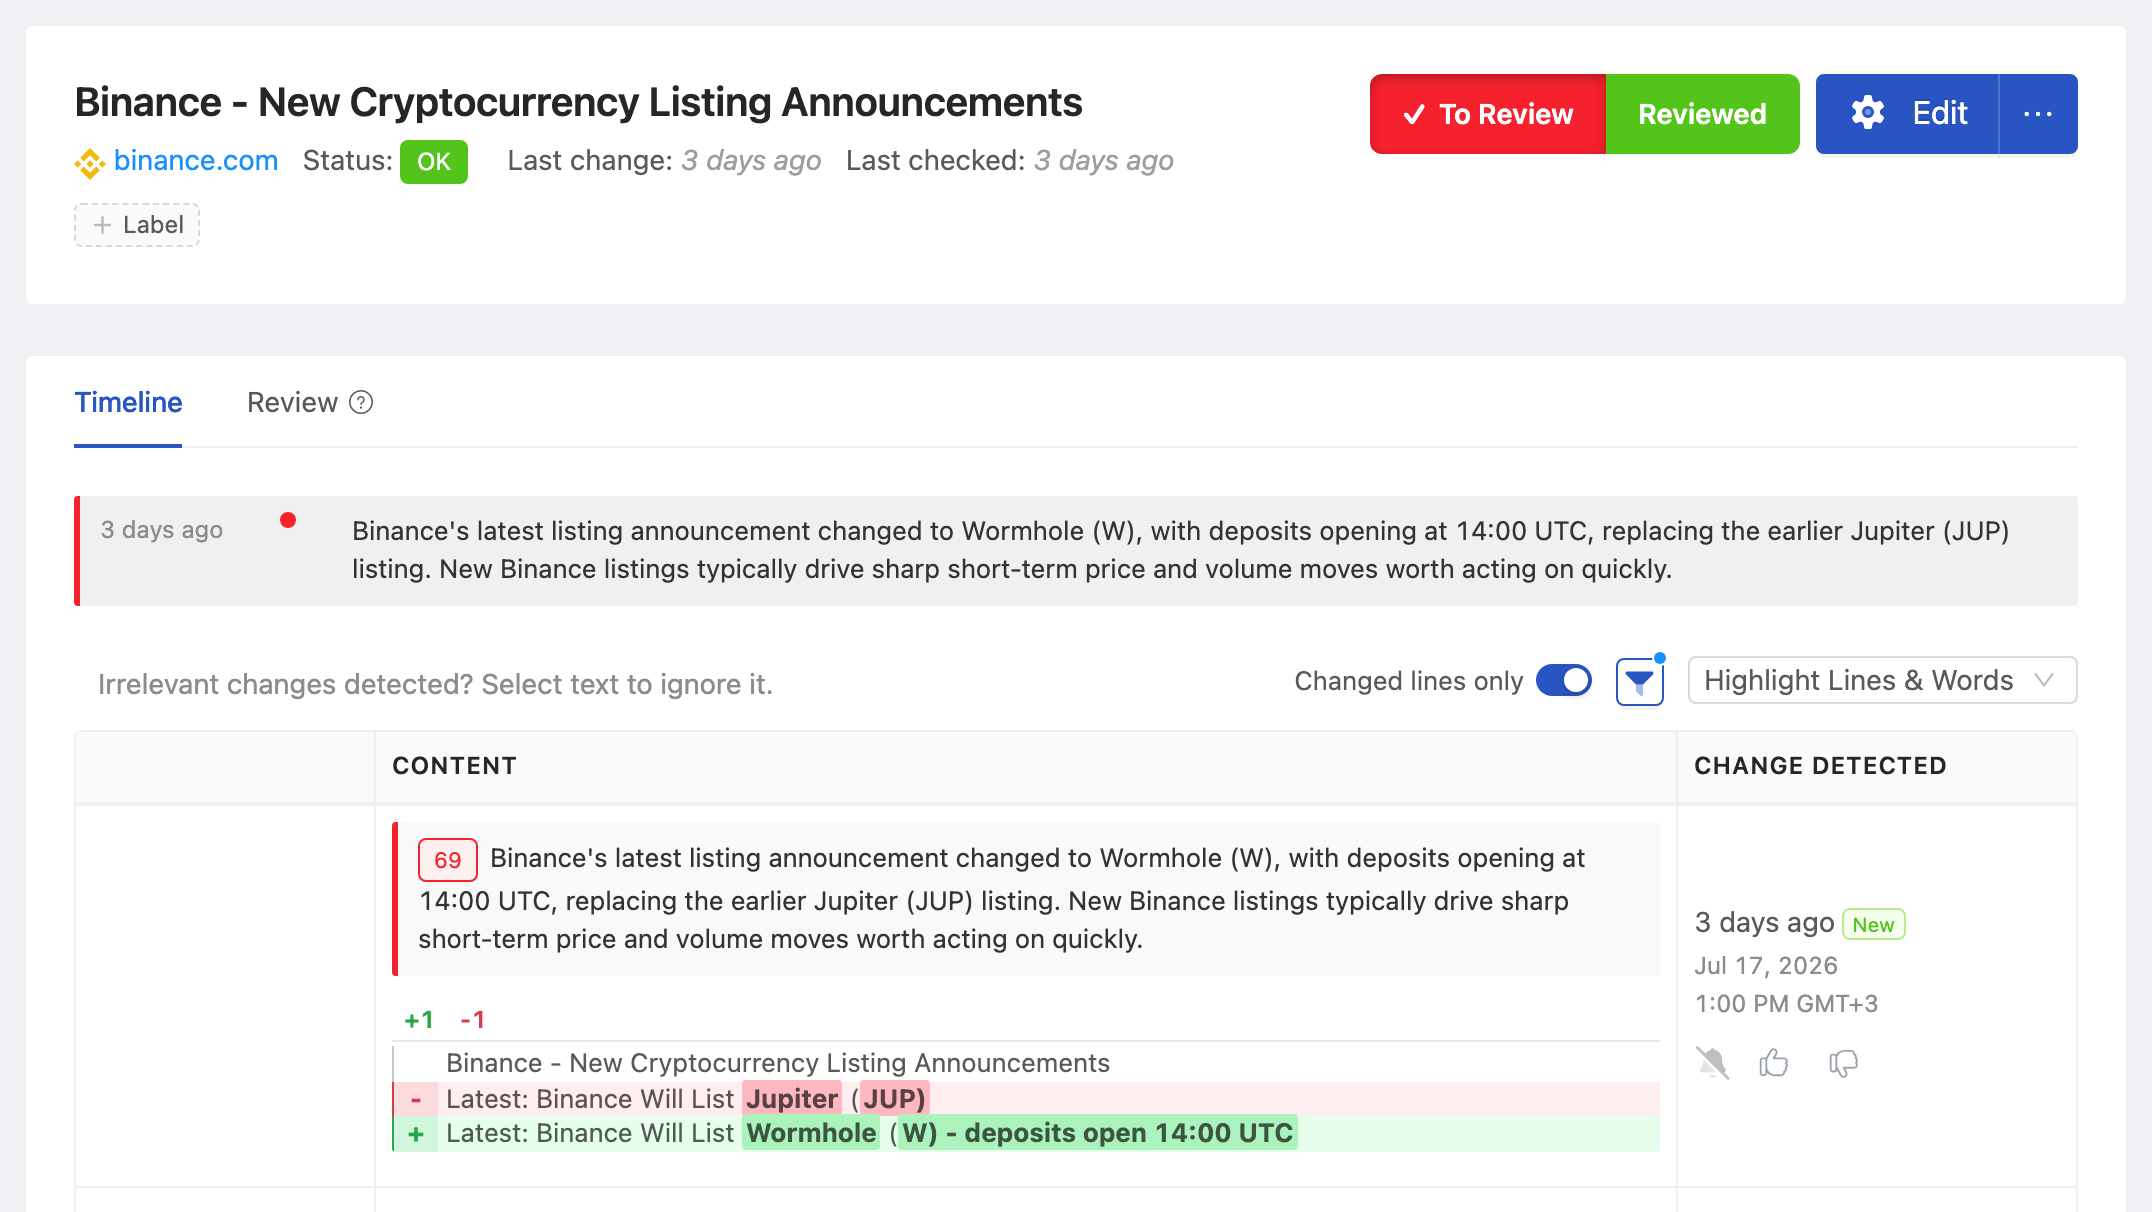Select the 3 days ago timeline entry
This screenshot has height=1212, width=2152.
(x=1076, y=551)
